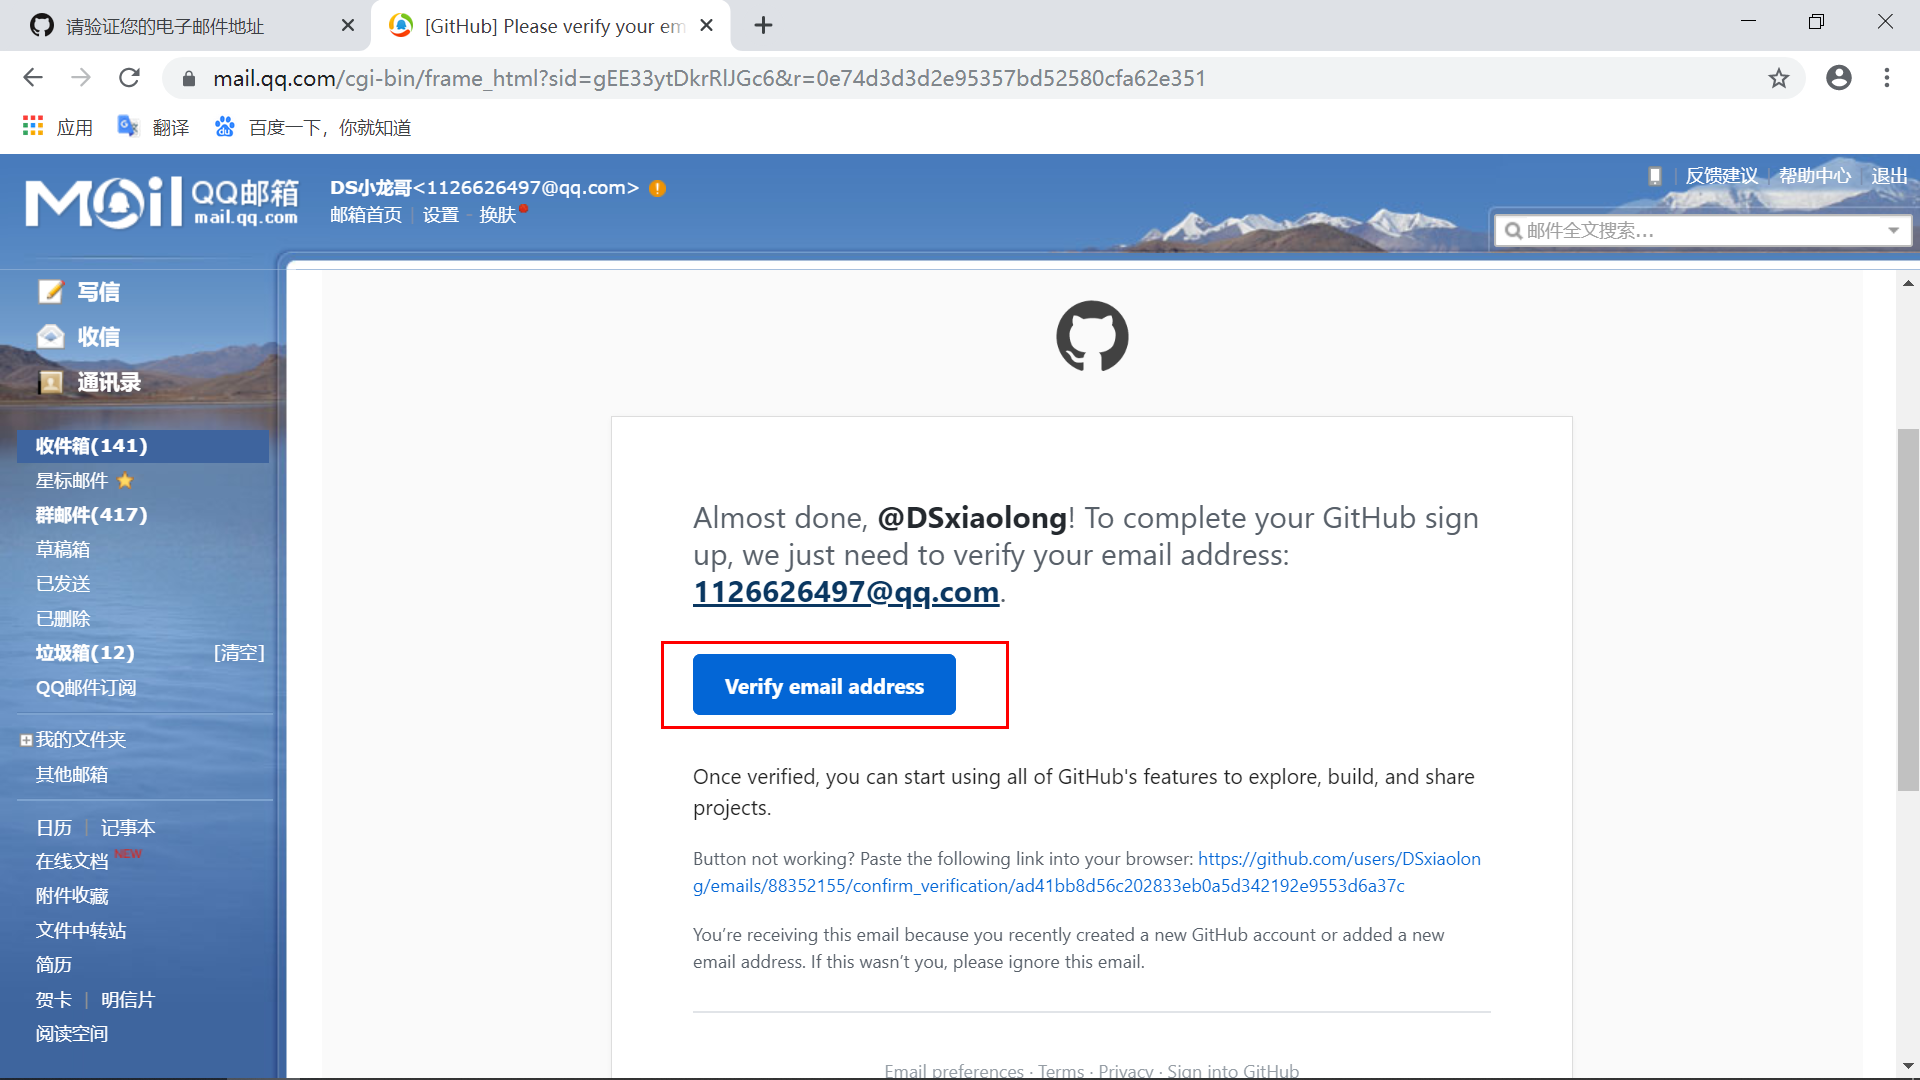Click the [清空] empty trash link
This screenshot has width=1920, height=1080.
[239, 653]
